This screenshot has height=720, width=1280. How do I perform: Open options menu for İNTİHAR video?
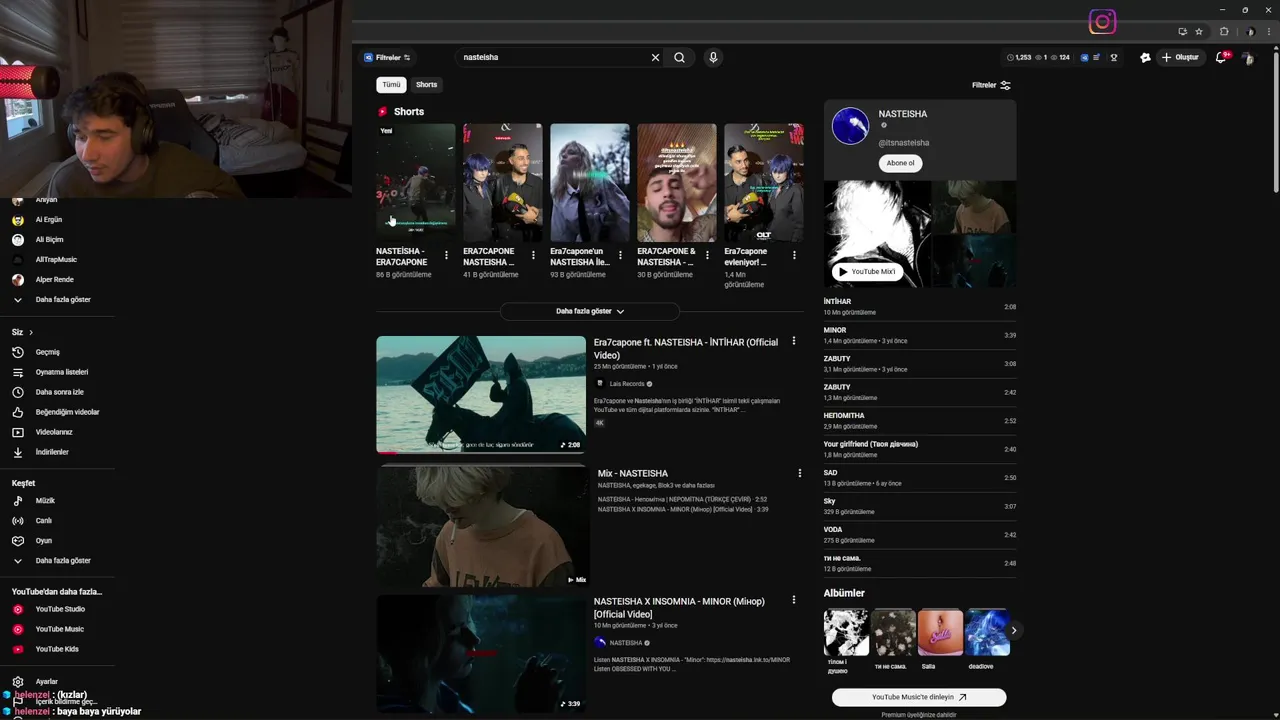(794, 341)
